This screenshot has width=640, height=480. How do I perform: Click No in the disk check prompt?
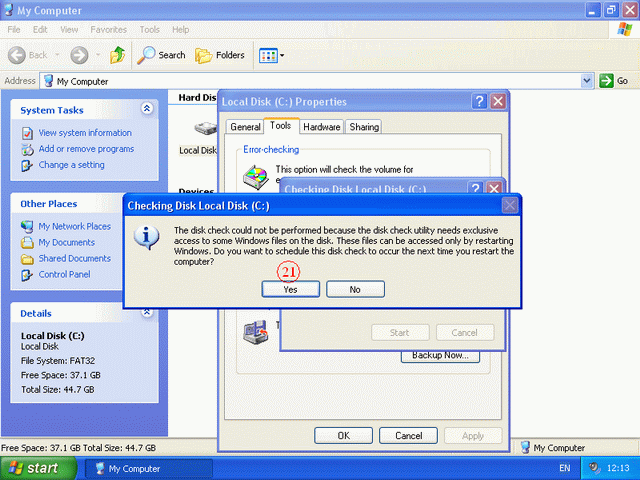(x=355, y=289)
